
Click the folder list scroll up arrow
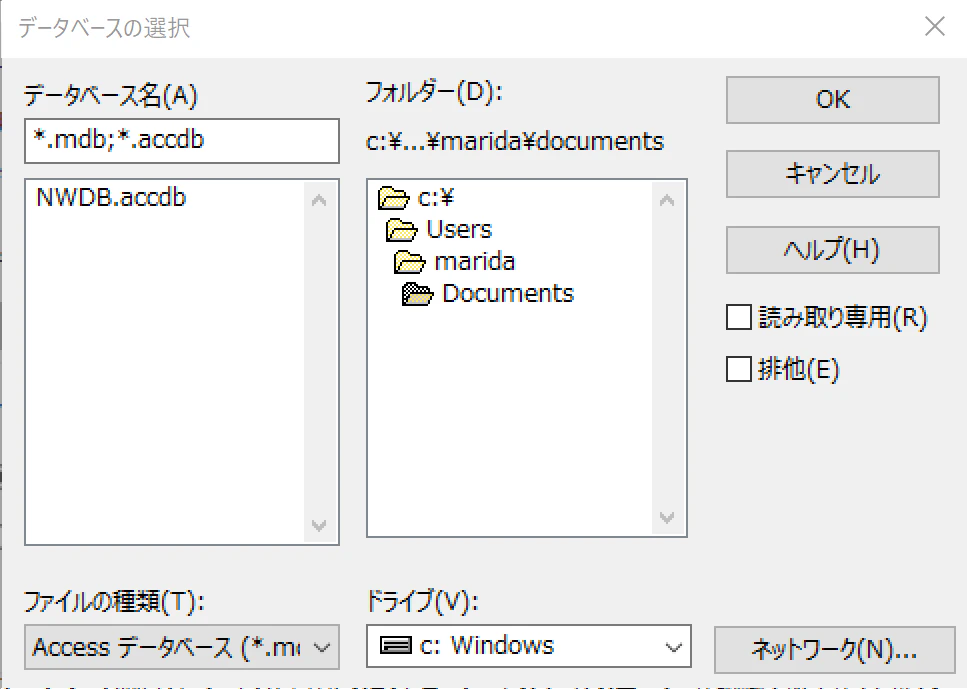coord(667,200)
